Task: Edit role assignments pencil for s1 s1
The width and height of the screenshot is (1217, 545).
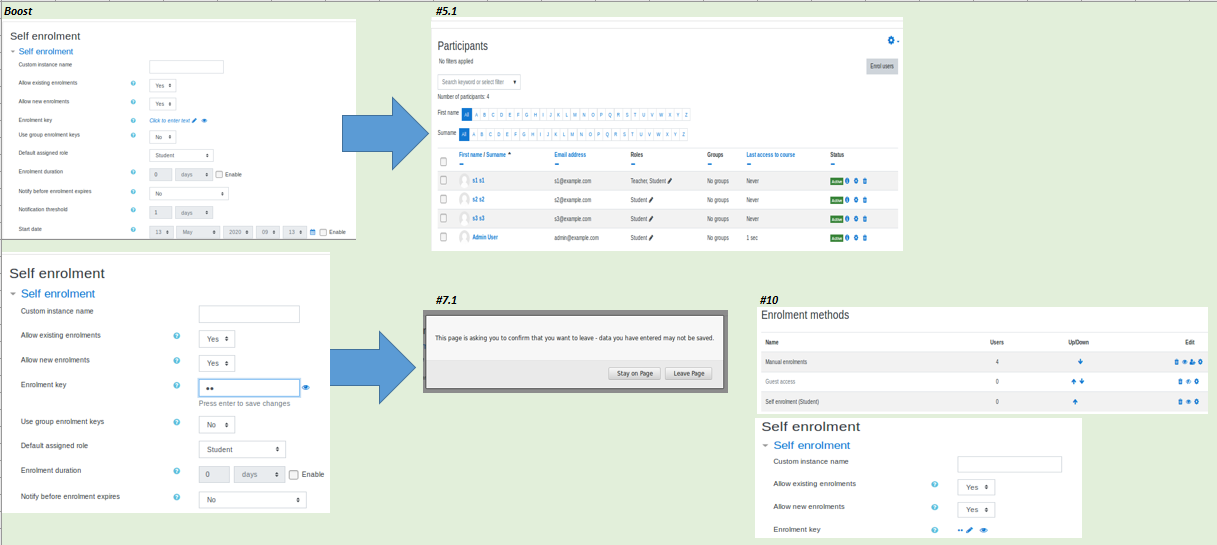Action: coord(670,181)
